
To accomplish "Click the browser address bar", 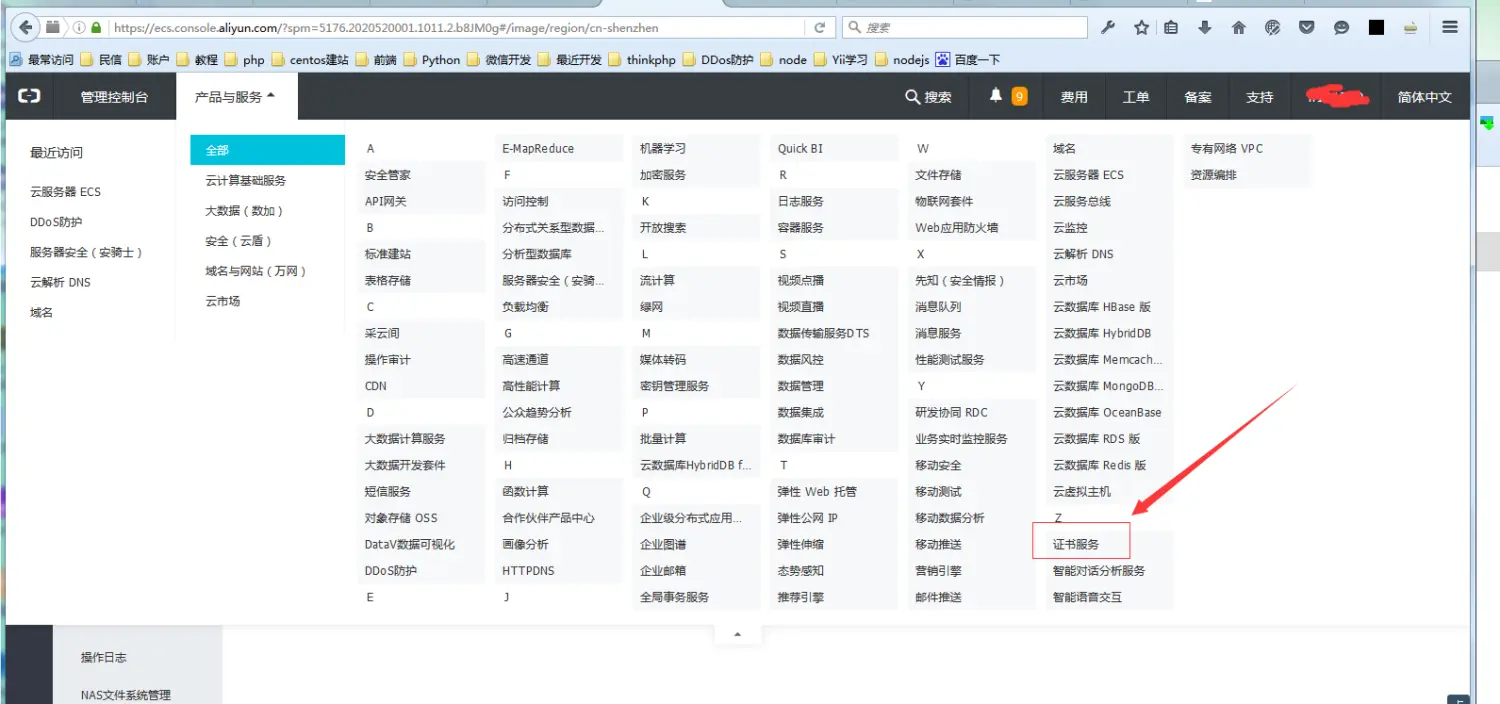I will point(460,28).
